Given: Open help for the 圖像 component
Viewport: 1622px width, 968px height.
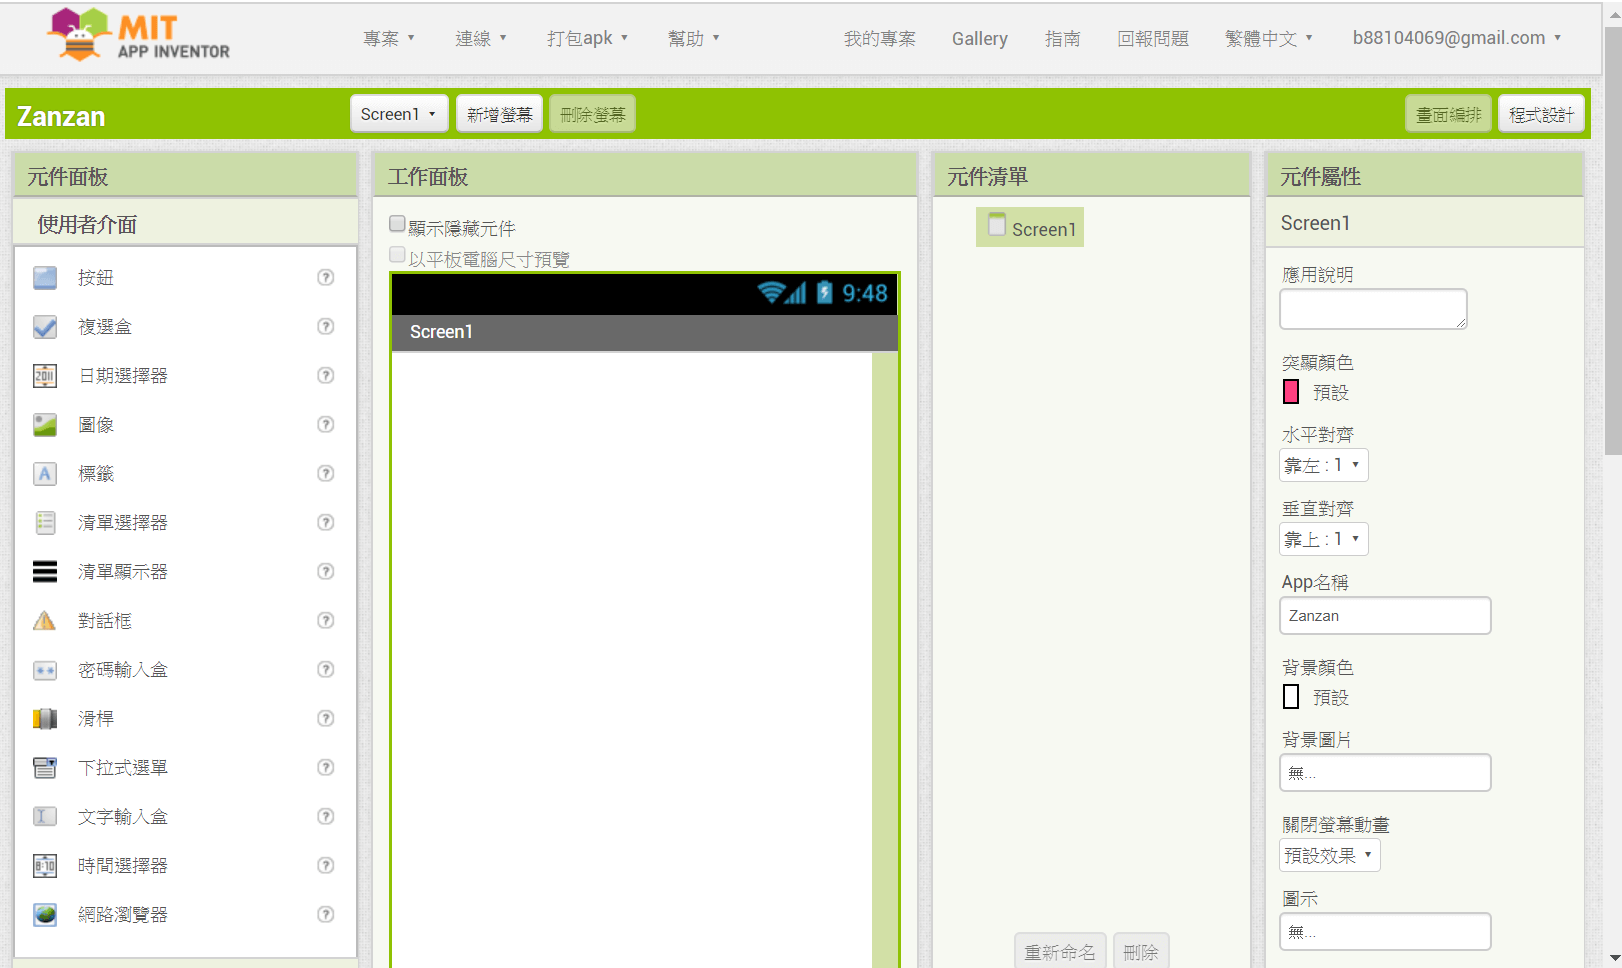Looking at the screenshot, I should [325, 425].
